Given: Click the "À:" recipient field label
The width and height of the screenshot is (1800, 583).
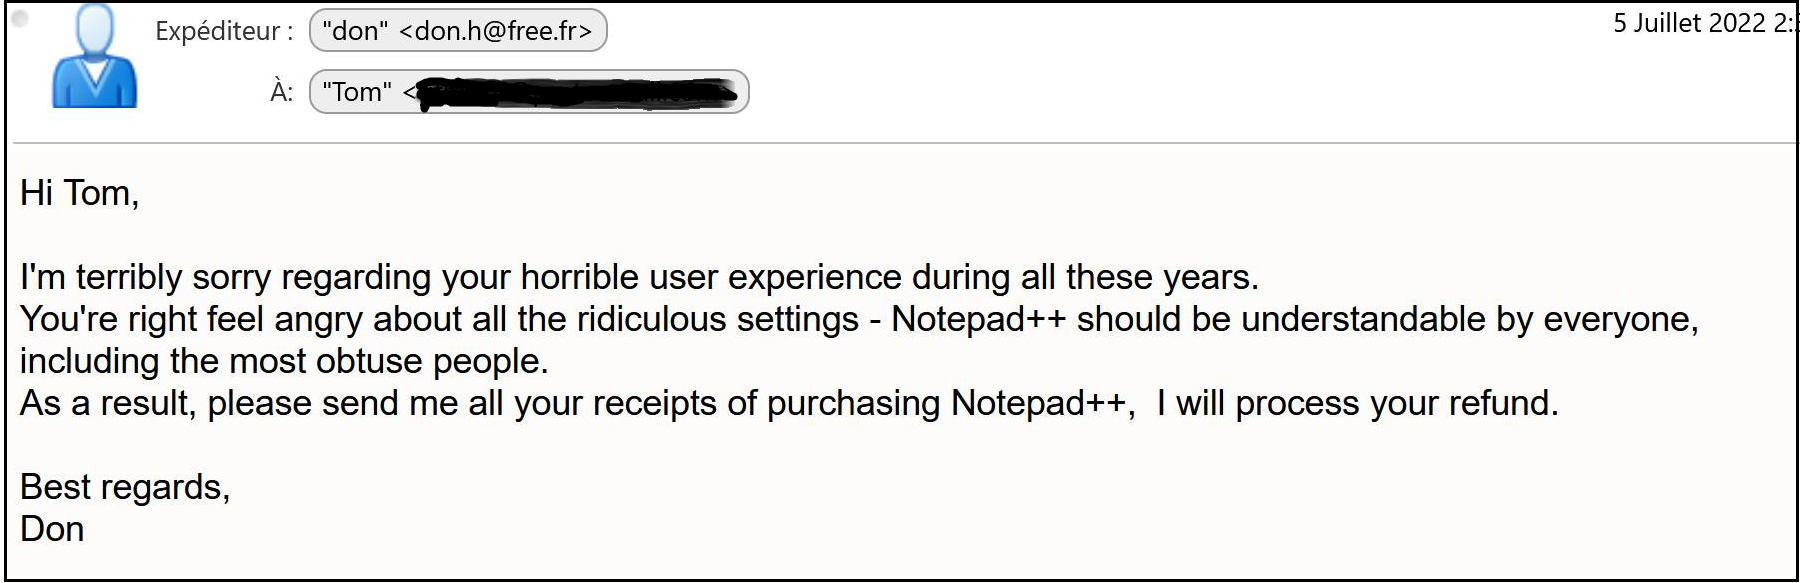Looking at the screenshot, I should click(x=281, y=92).
